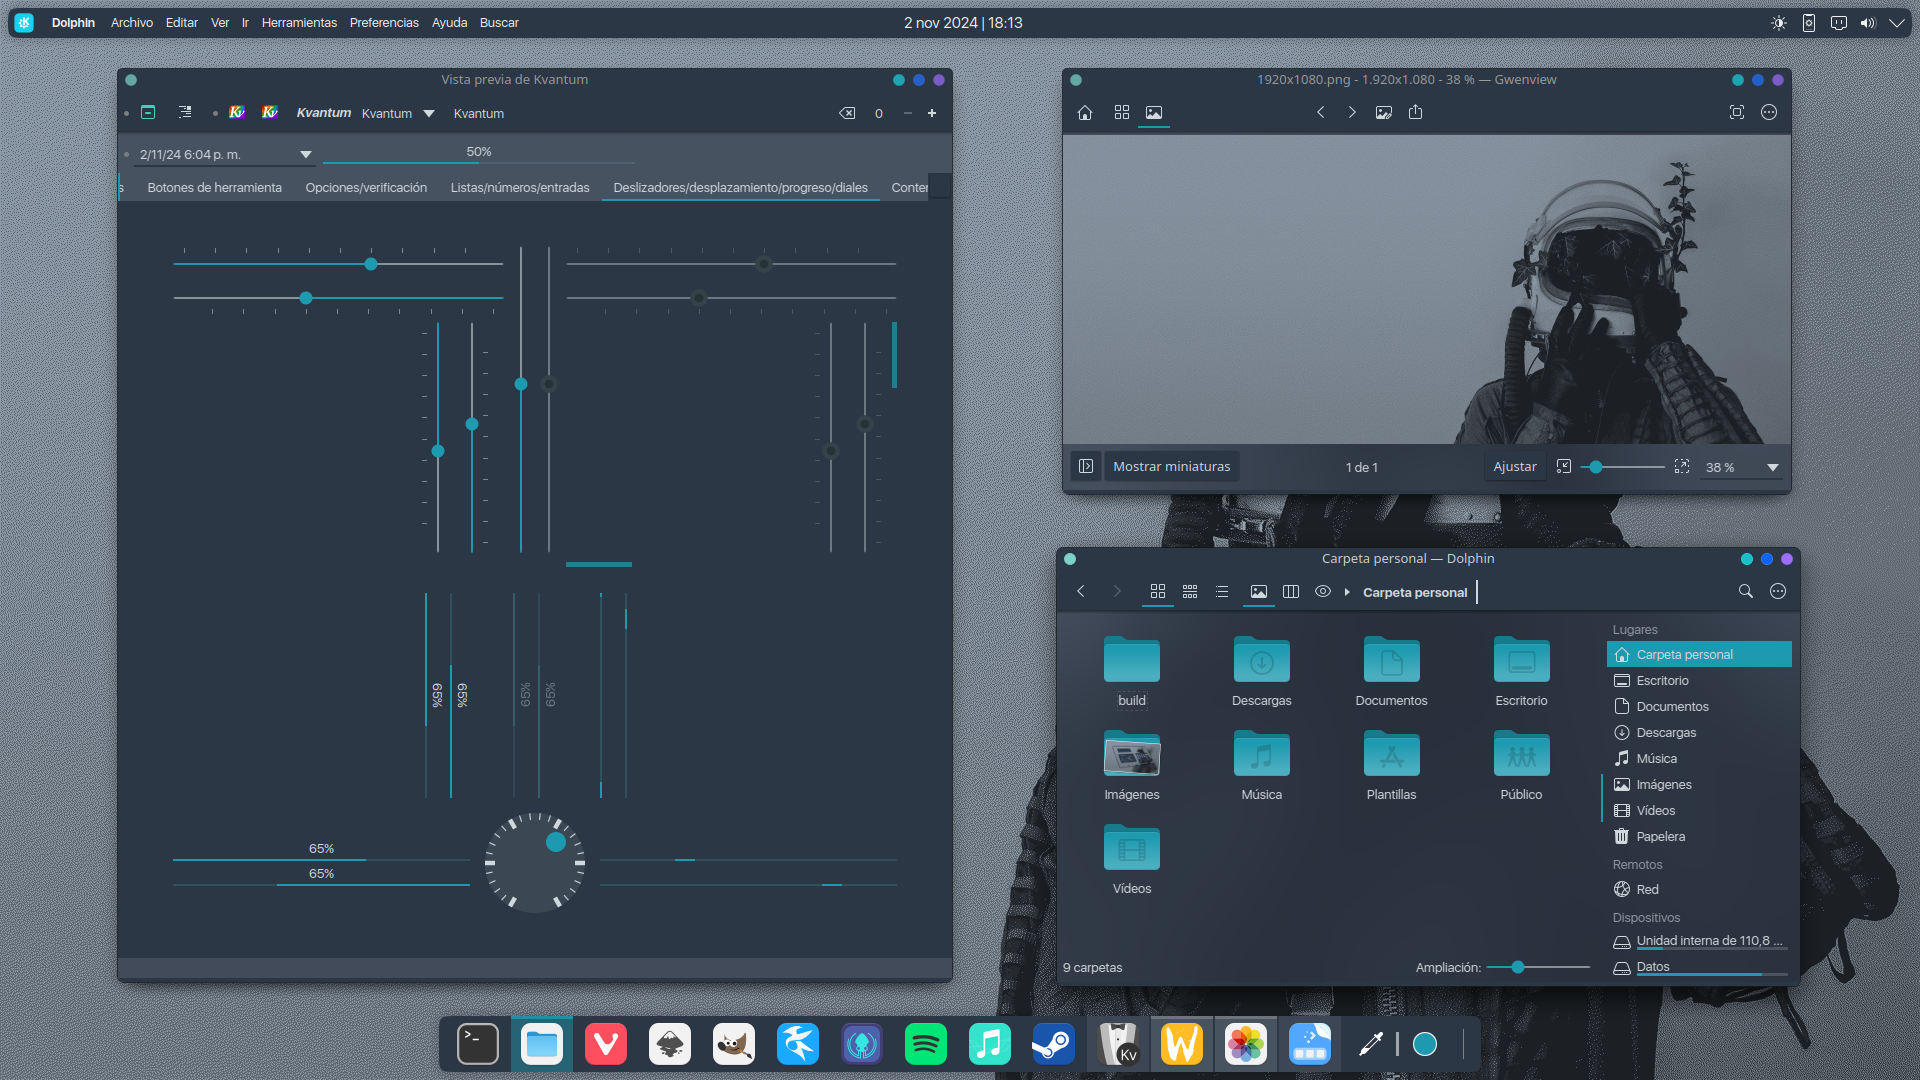Open Herramientas menu

tap(299, 23)
